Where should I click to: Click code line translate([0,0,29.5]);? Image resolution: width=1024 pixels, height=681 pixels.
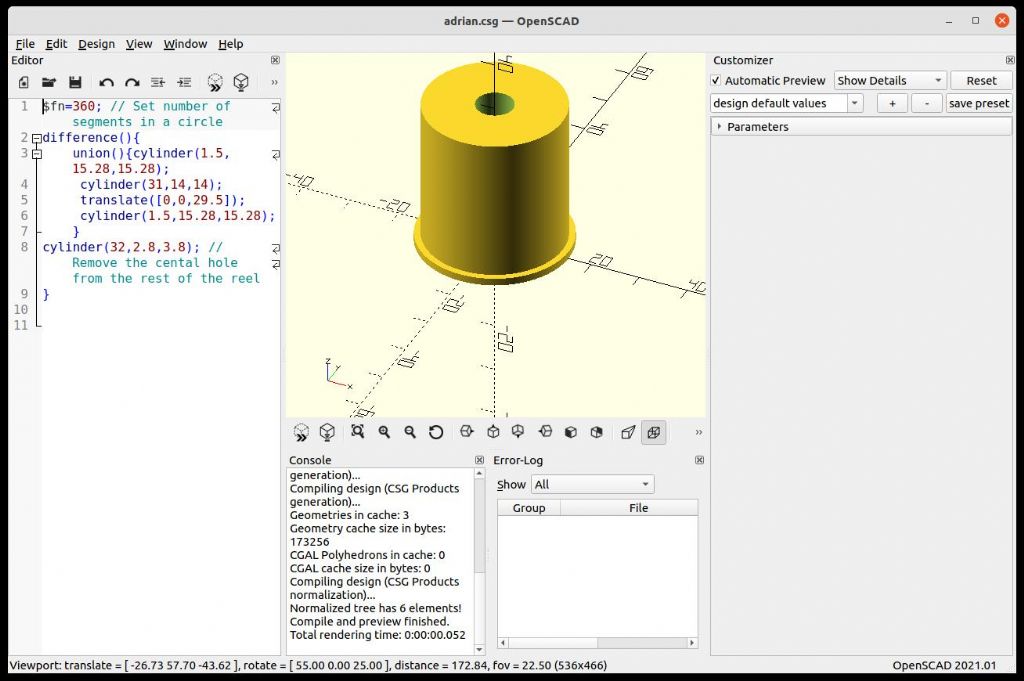click(x=163, y=200)
